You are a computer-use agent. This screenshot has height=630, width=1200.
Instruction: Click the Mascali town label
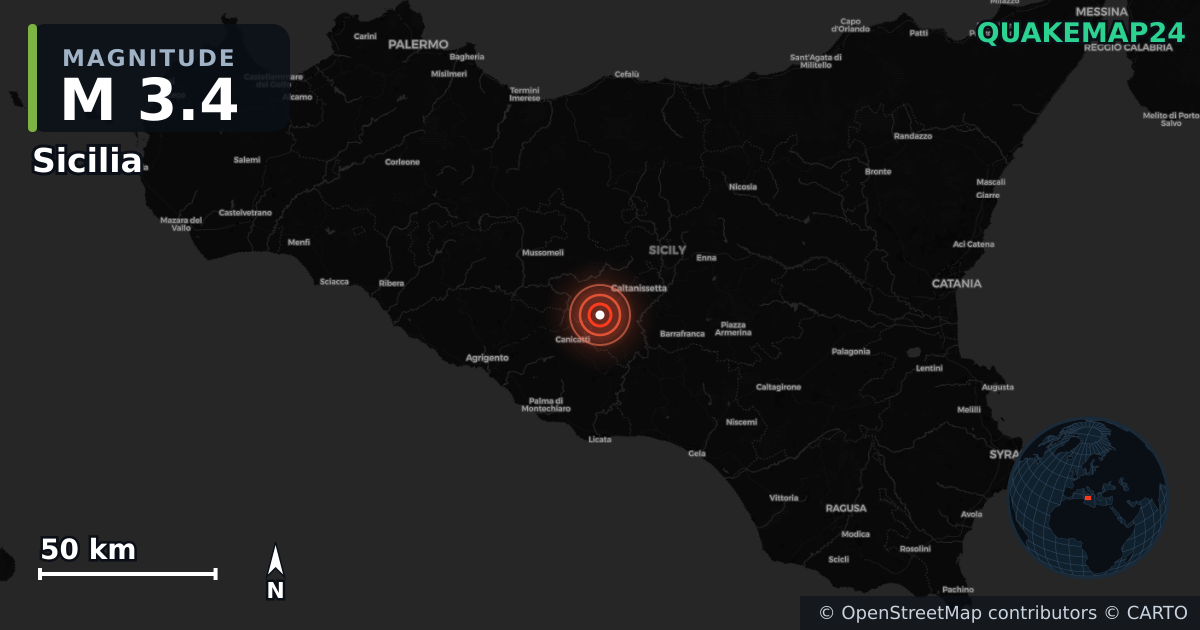(x=991, y=182)
